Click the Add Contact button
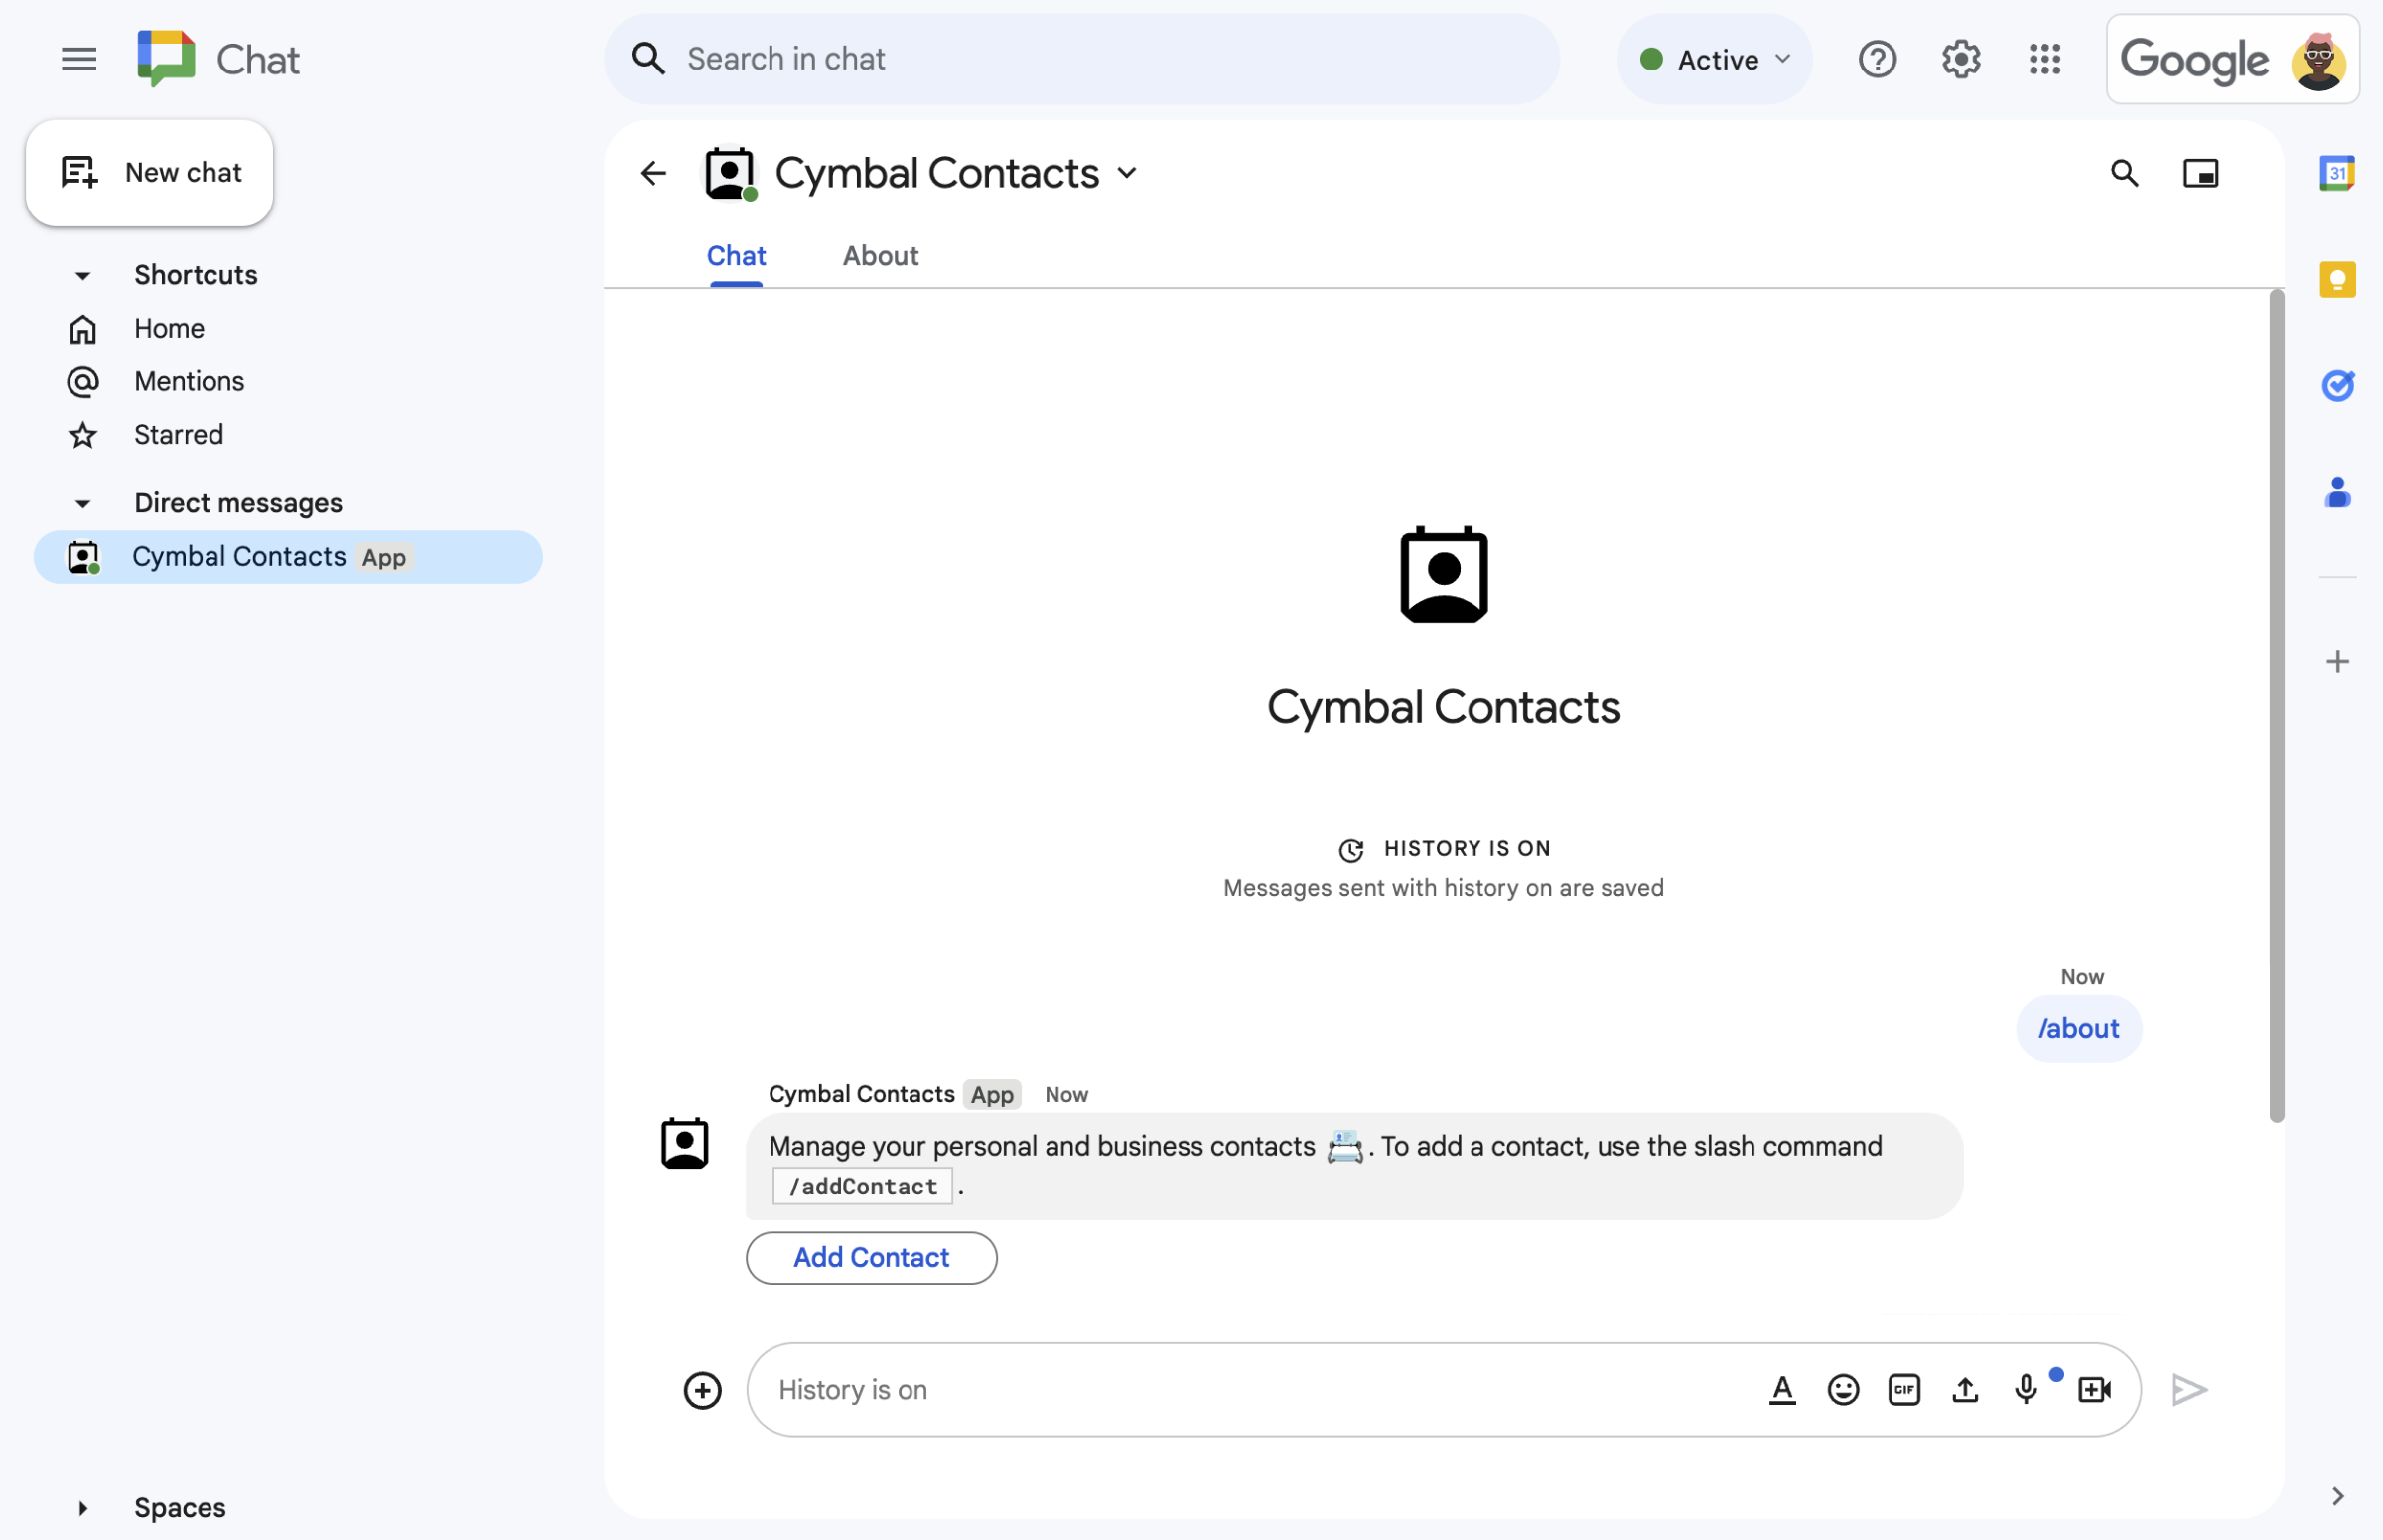The image size is (2383, 1540). (870, 1255)
